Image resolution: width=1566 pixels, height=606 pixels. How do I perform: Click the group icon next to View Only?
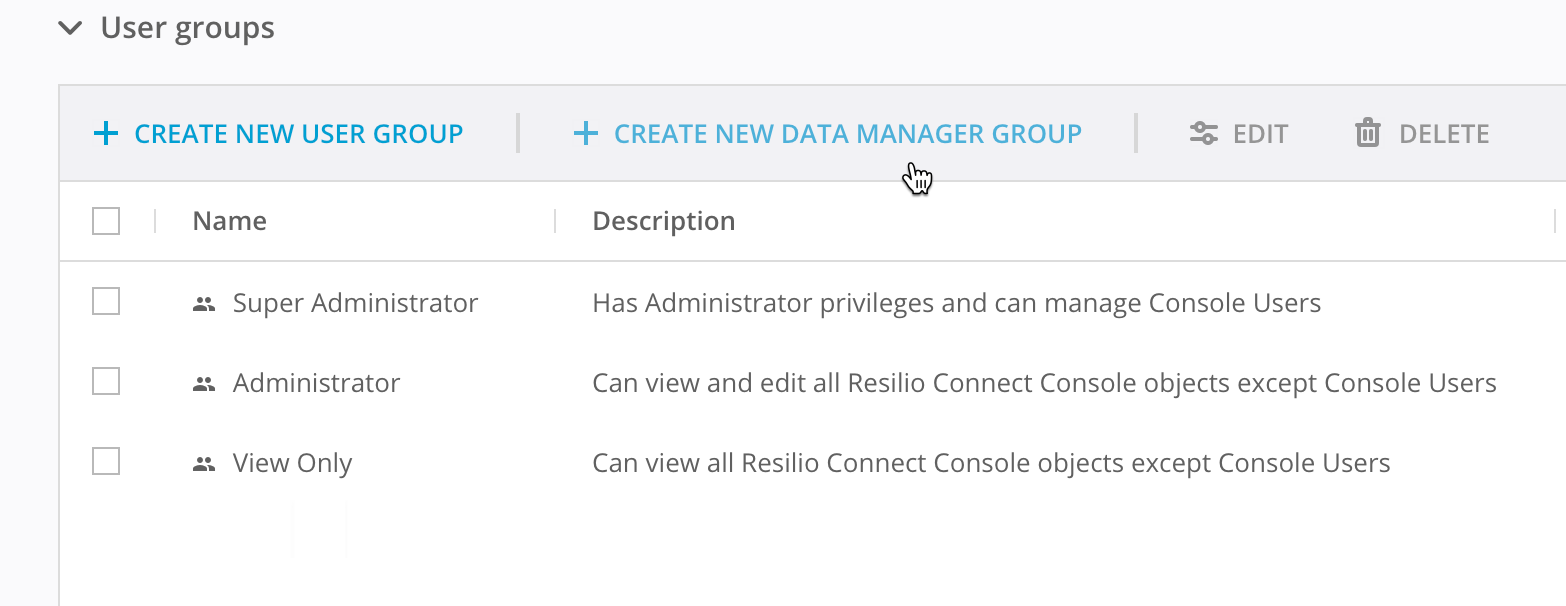[204, 464]
